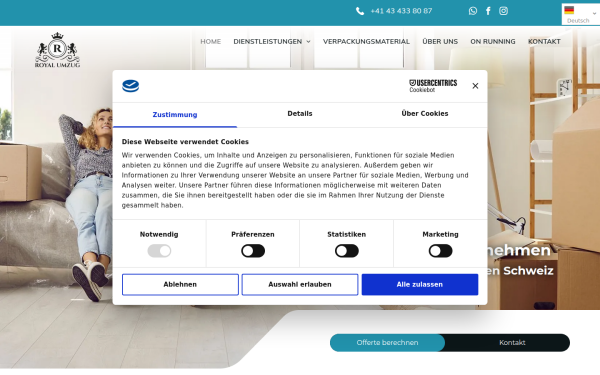
Task: Call the +41 43 433 80 87 number
Action: point(401,11)
